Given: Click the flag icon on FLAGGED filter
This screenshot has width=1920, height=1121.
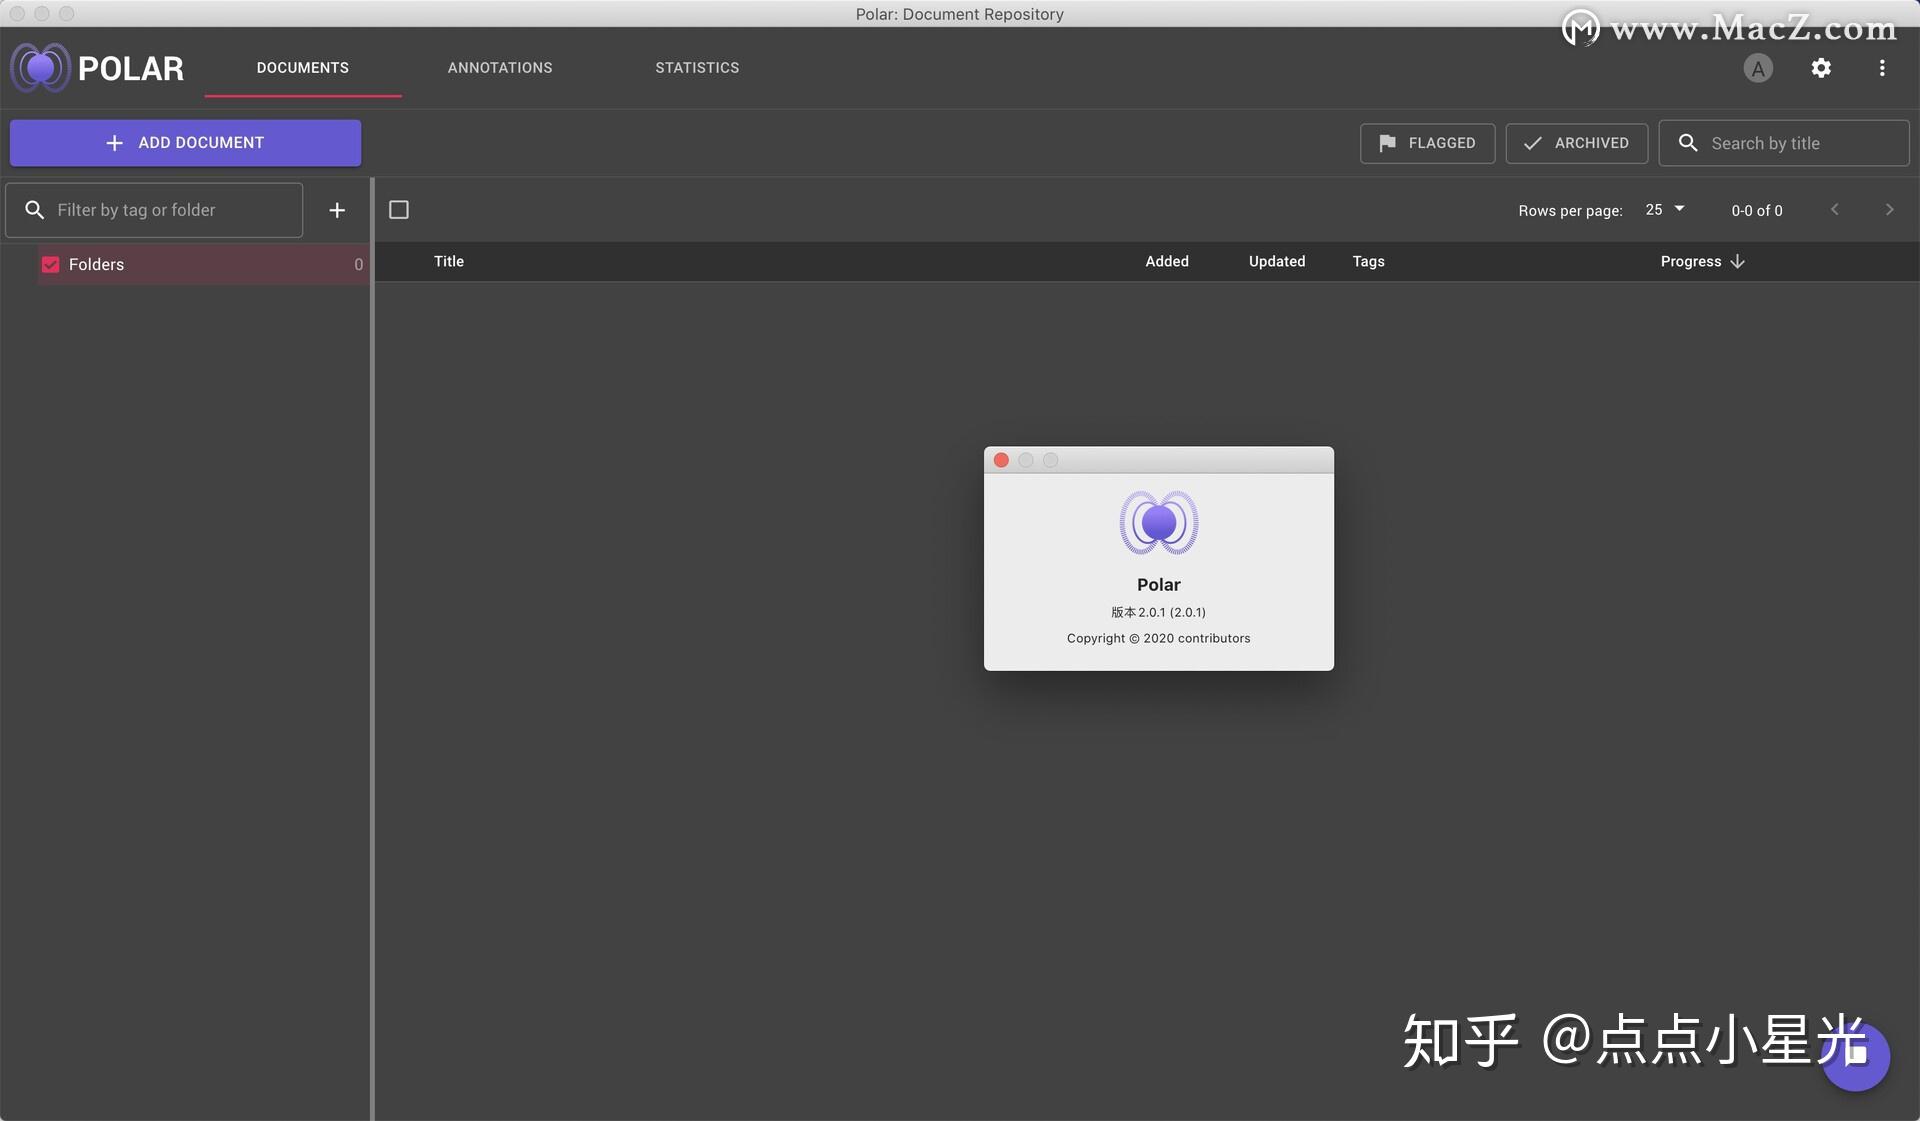Looking at the screenshot, I should click(x=1389, y=143).
